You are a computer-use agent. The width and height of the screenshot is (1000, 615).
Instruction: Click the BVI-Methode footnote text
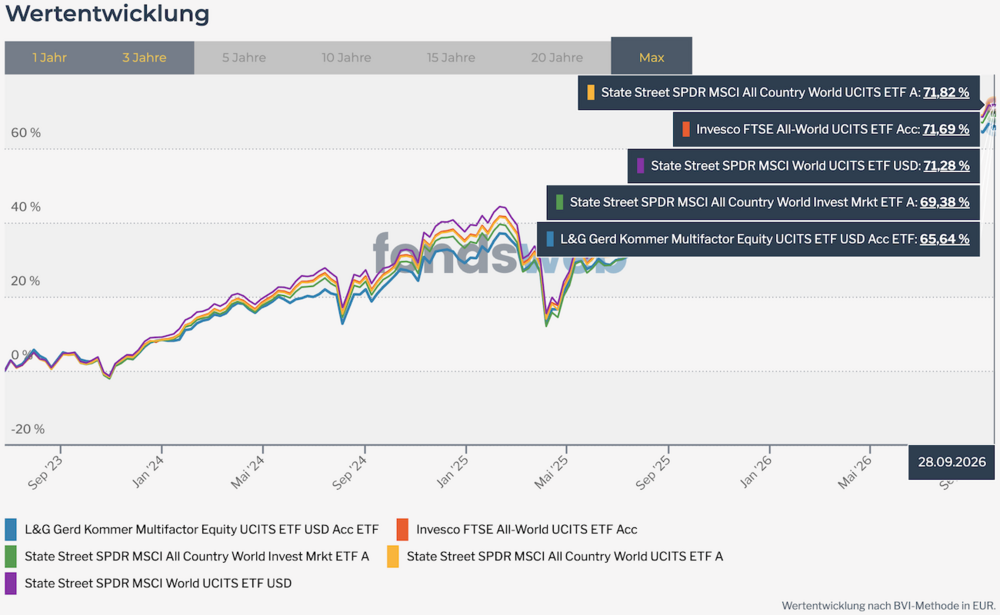[888, 605]
